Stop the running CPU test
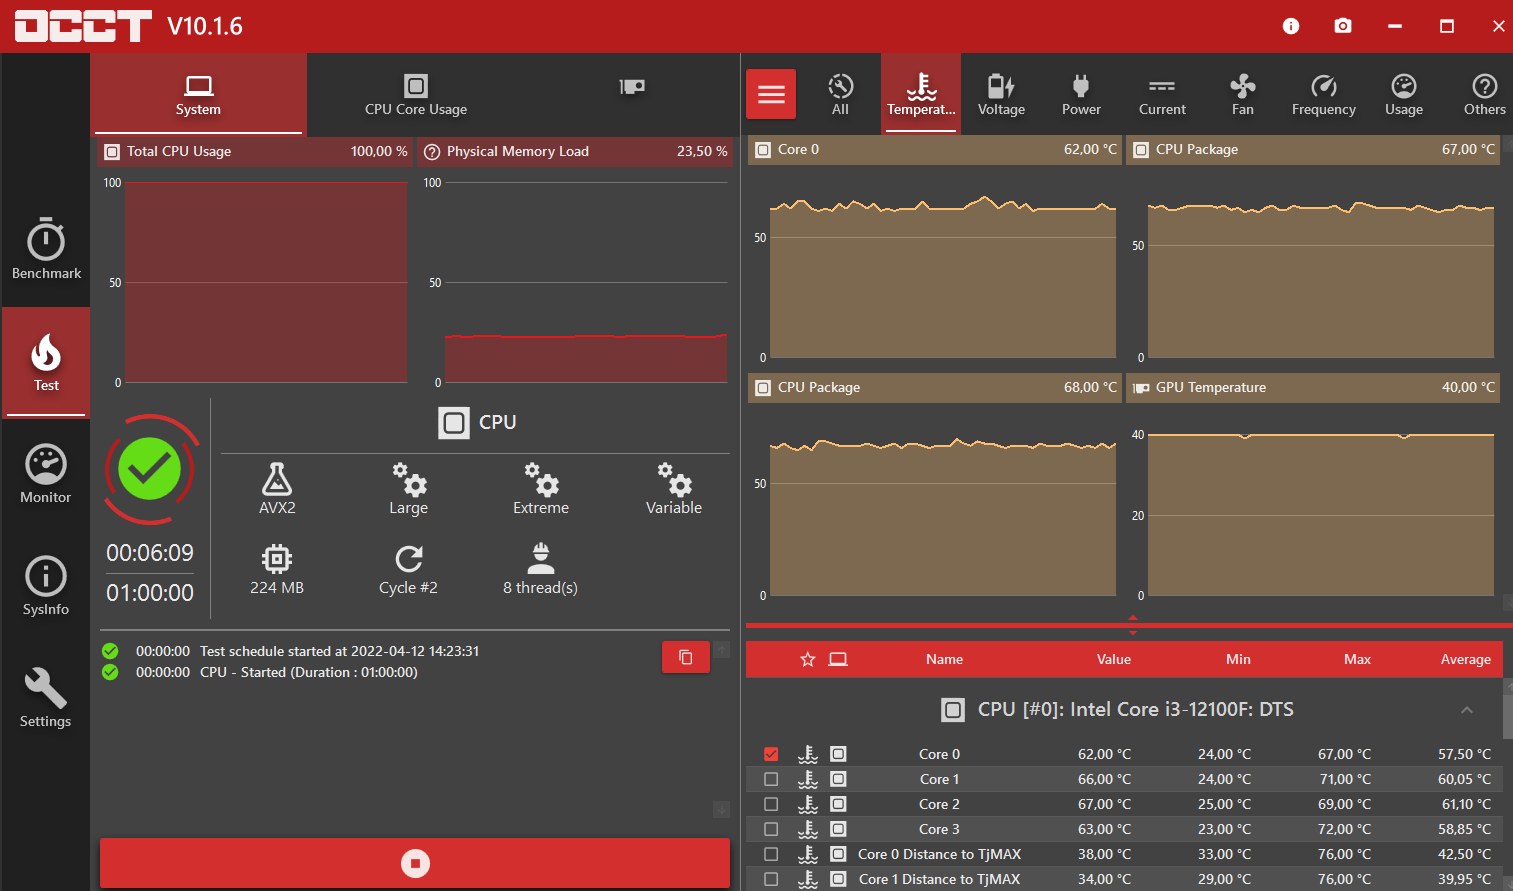 [x=415, y=863]
